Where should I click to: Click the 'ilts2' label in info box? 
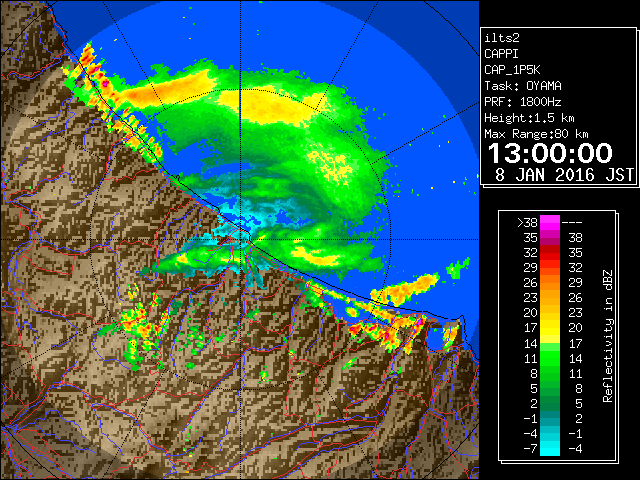tap(502, 38)
